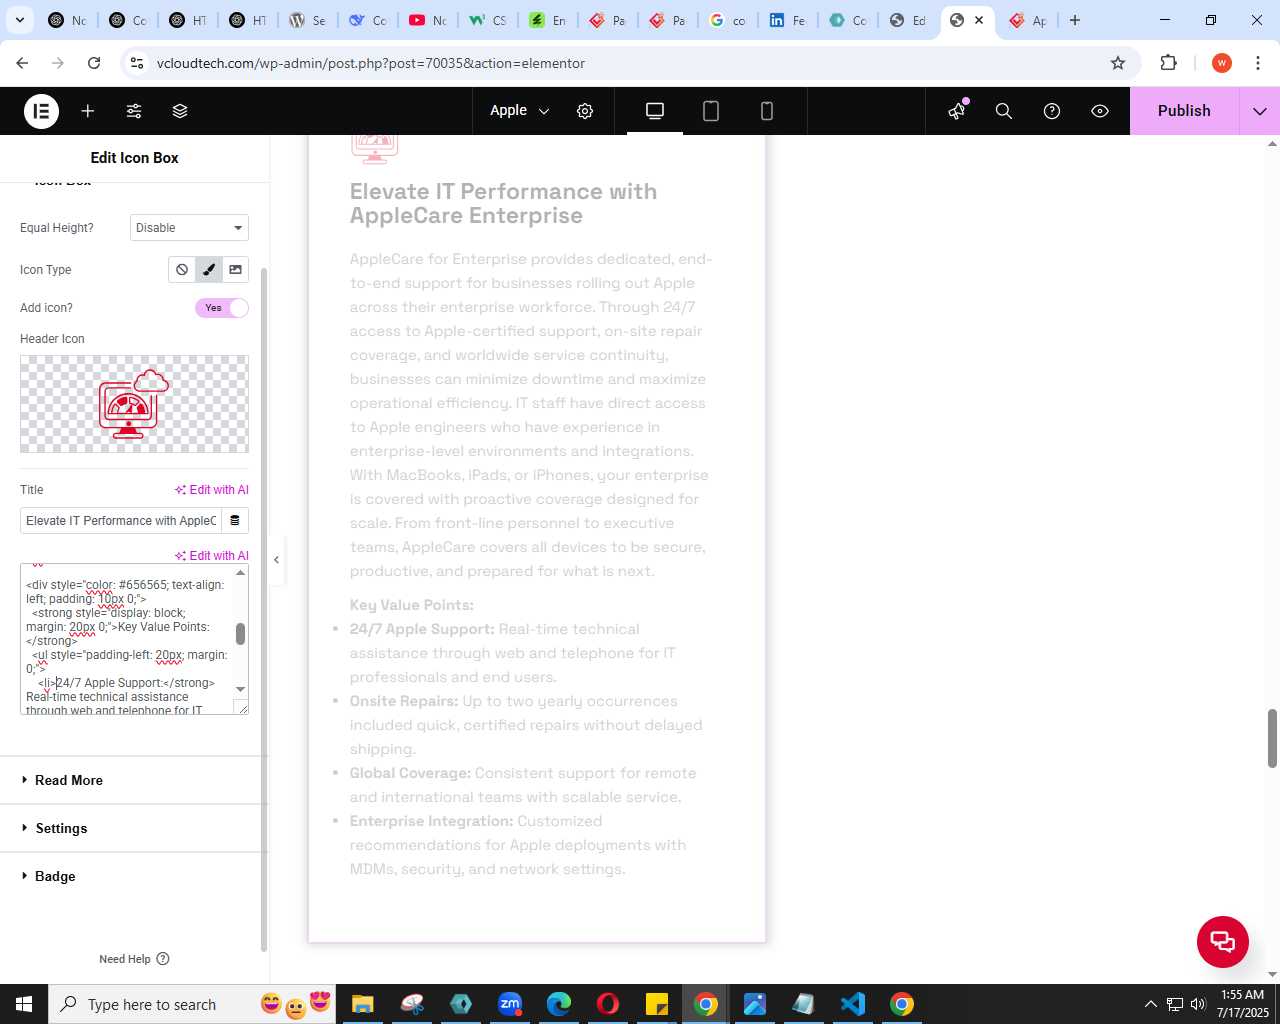Switch to the LinkedIn Fe tab
This screenshot has width=1280, height=1024.
coord(788,20)
